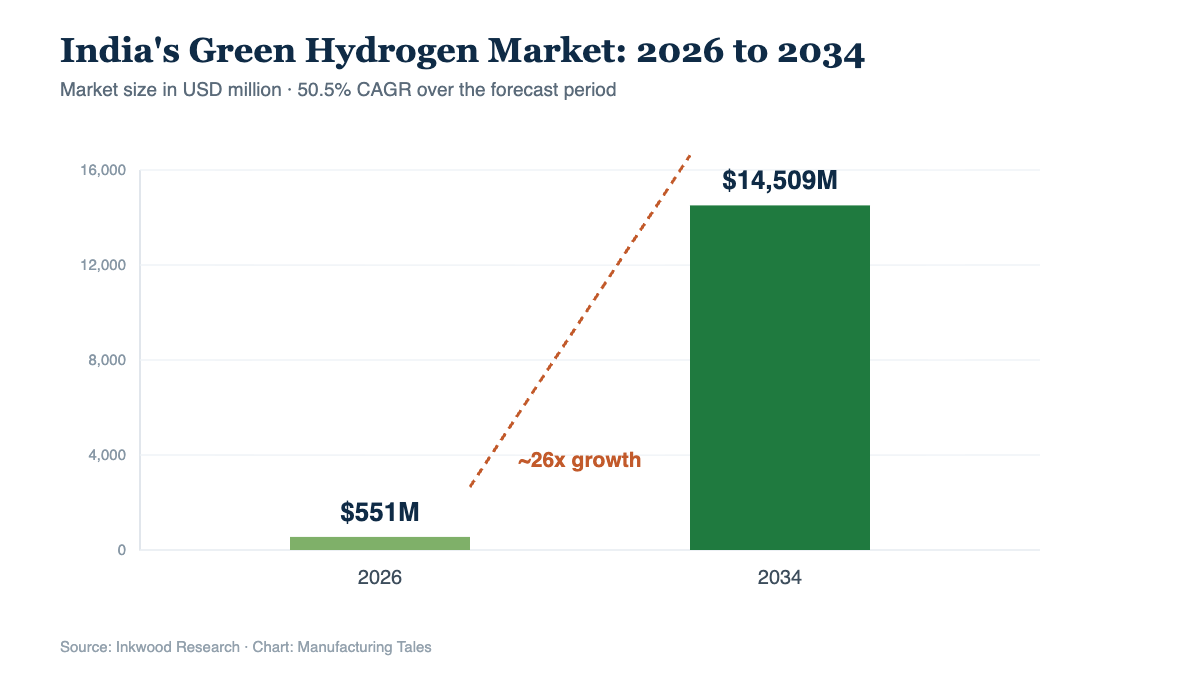Click the dashed orange growth trend line

pos(580,322)
